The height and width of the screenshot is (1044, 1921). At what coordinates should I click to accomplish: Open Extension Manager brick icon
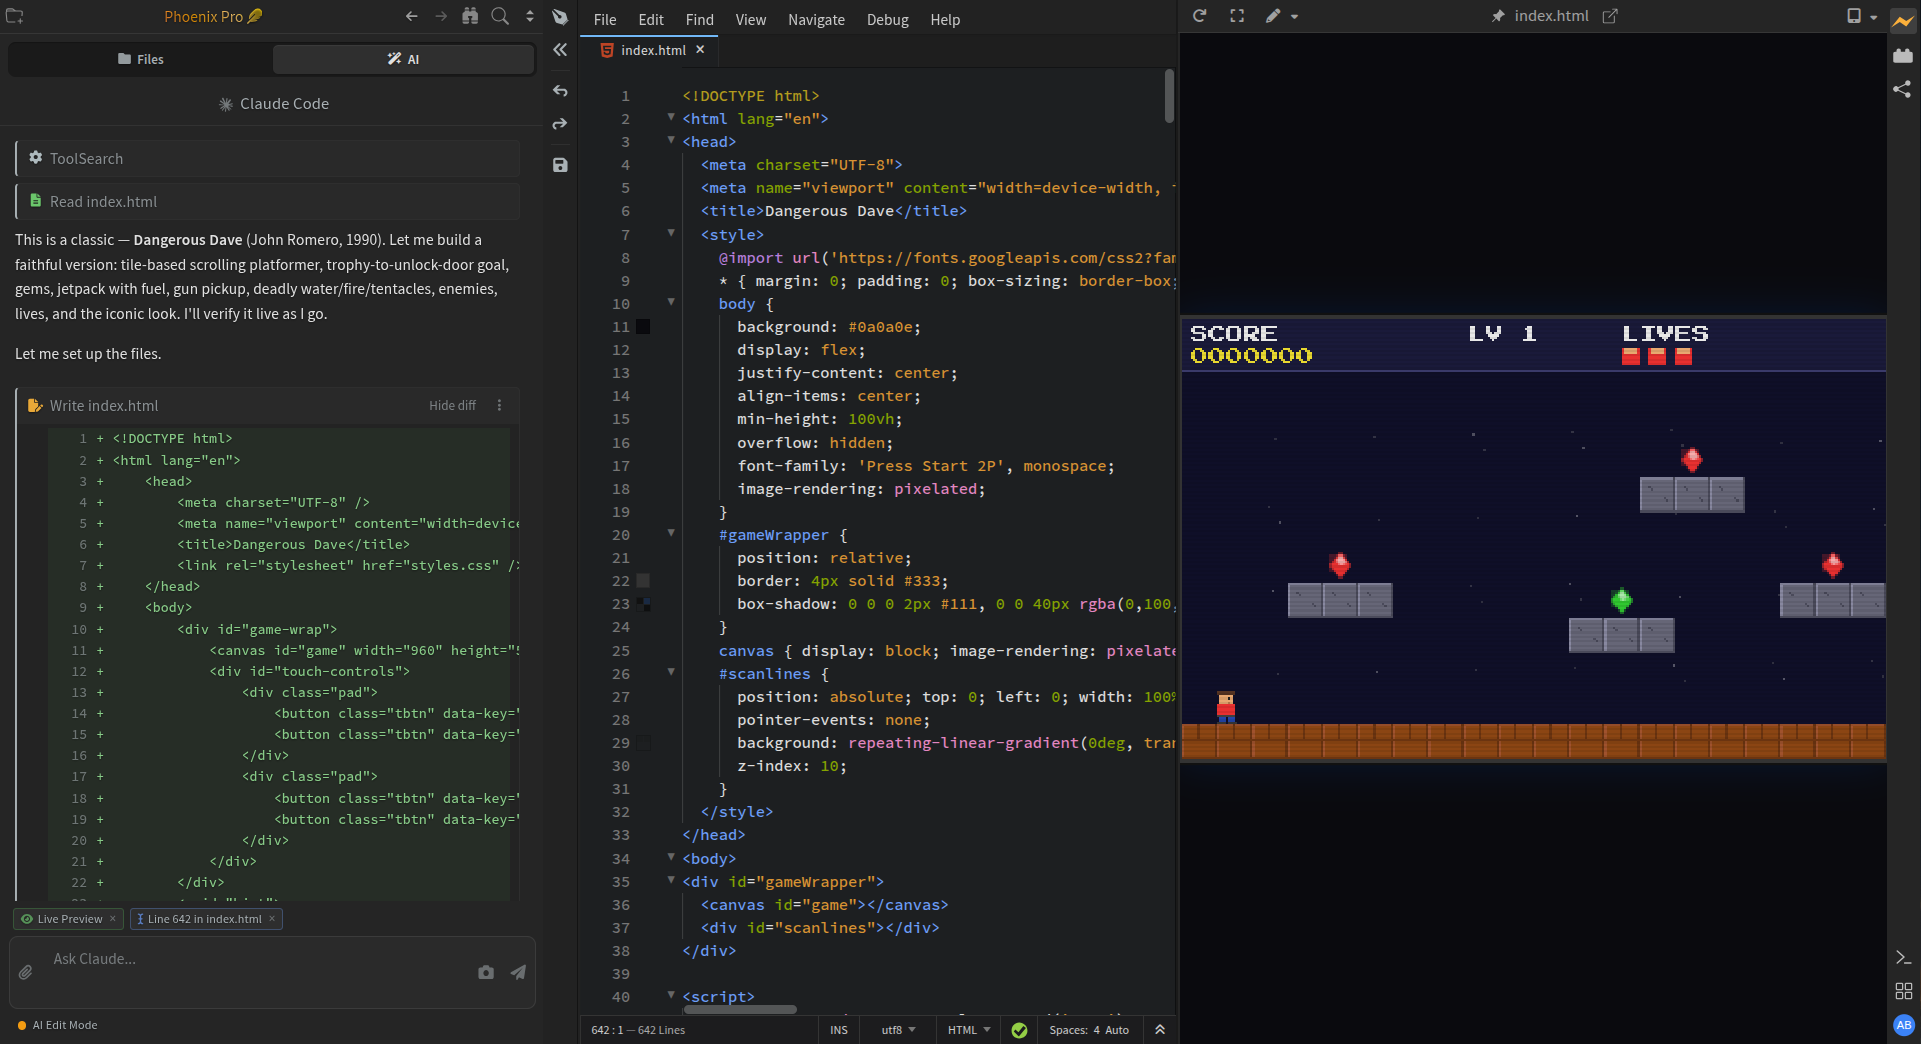(1903, 56)
